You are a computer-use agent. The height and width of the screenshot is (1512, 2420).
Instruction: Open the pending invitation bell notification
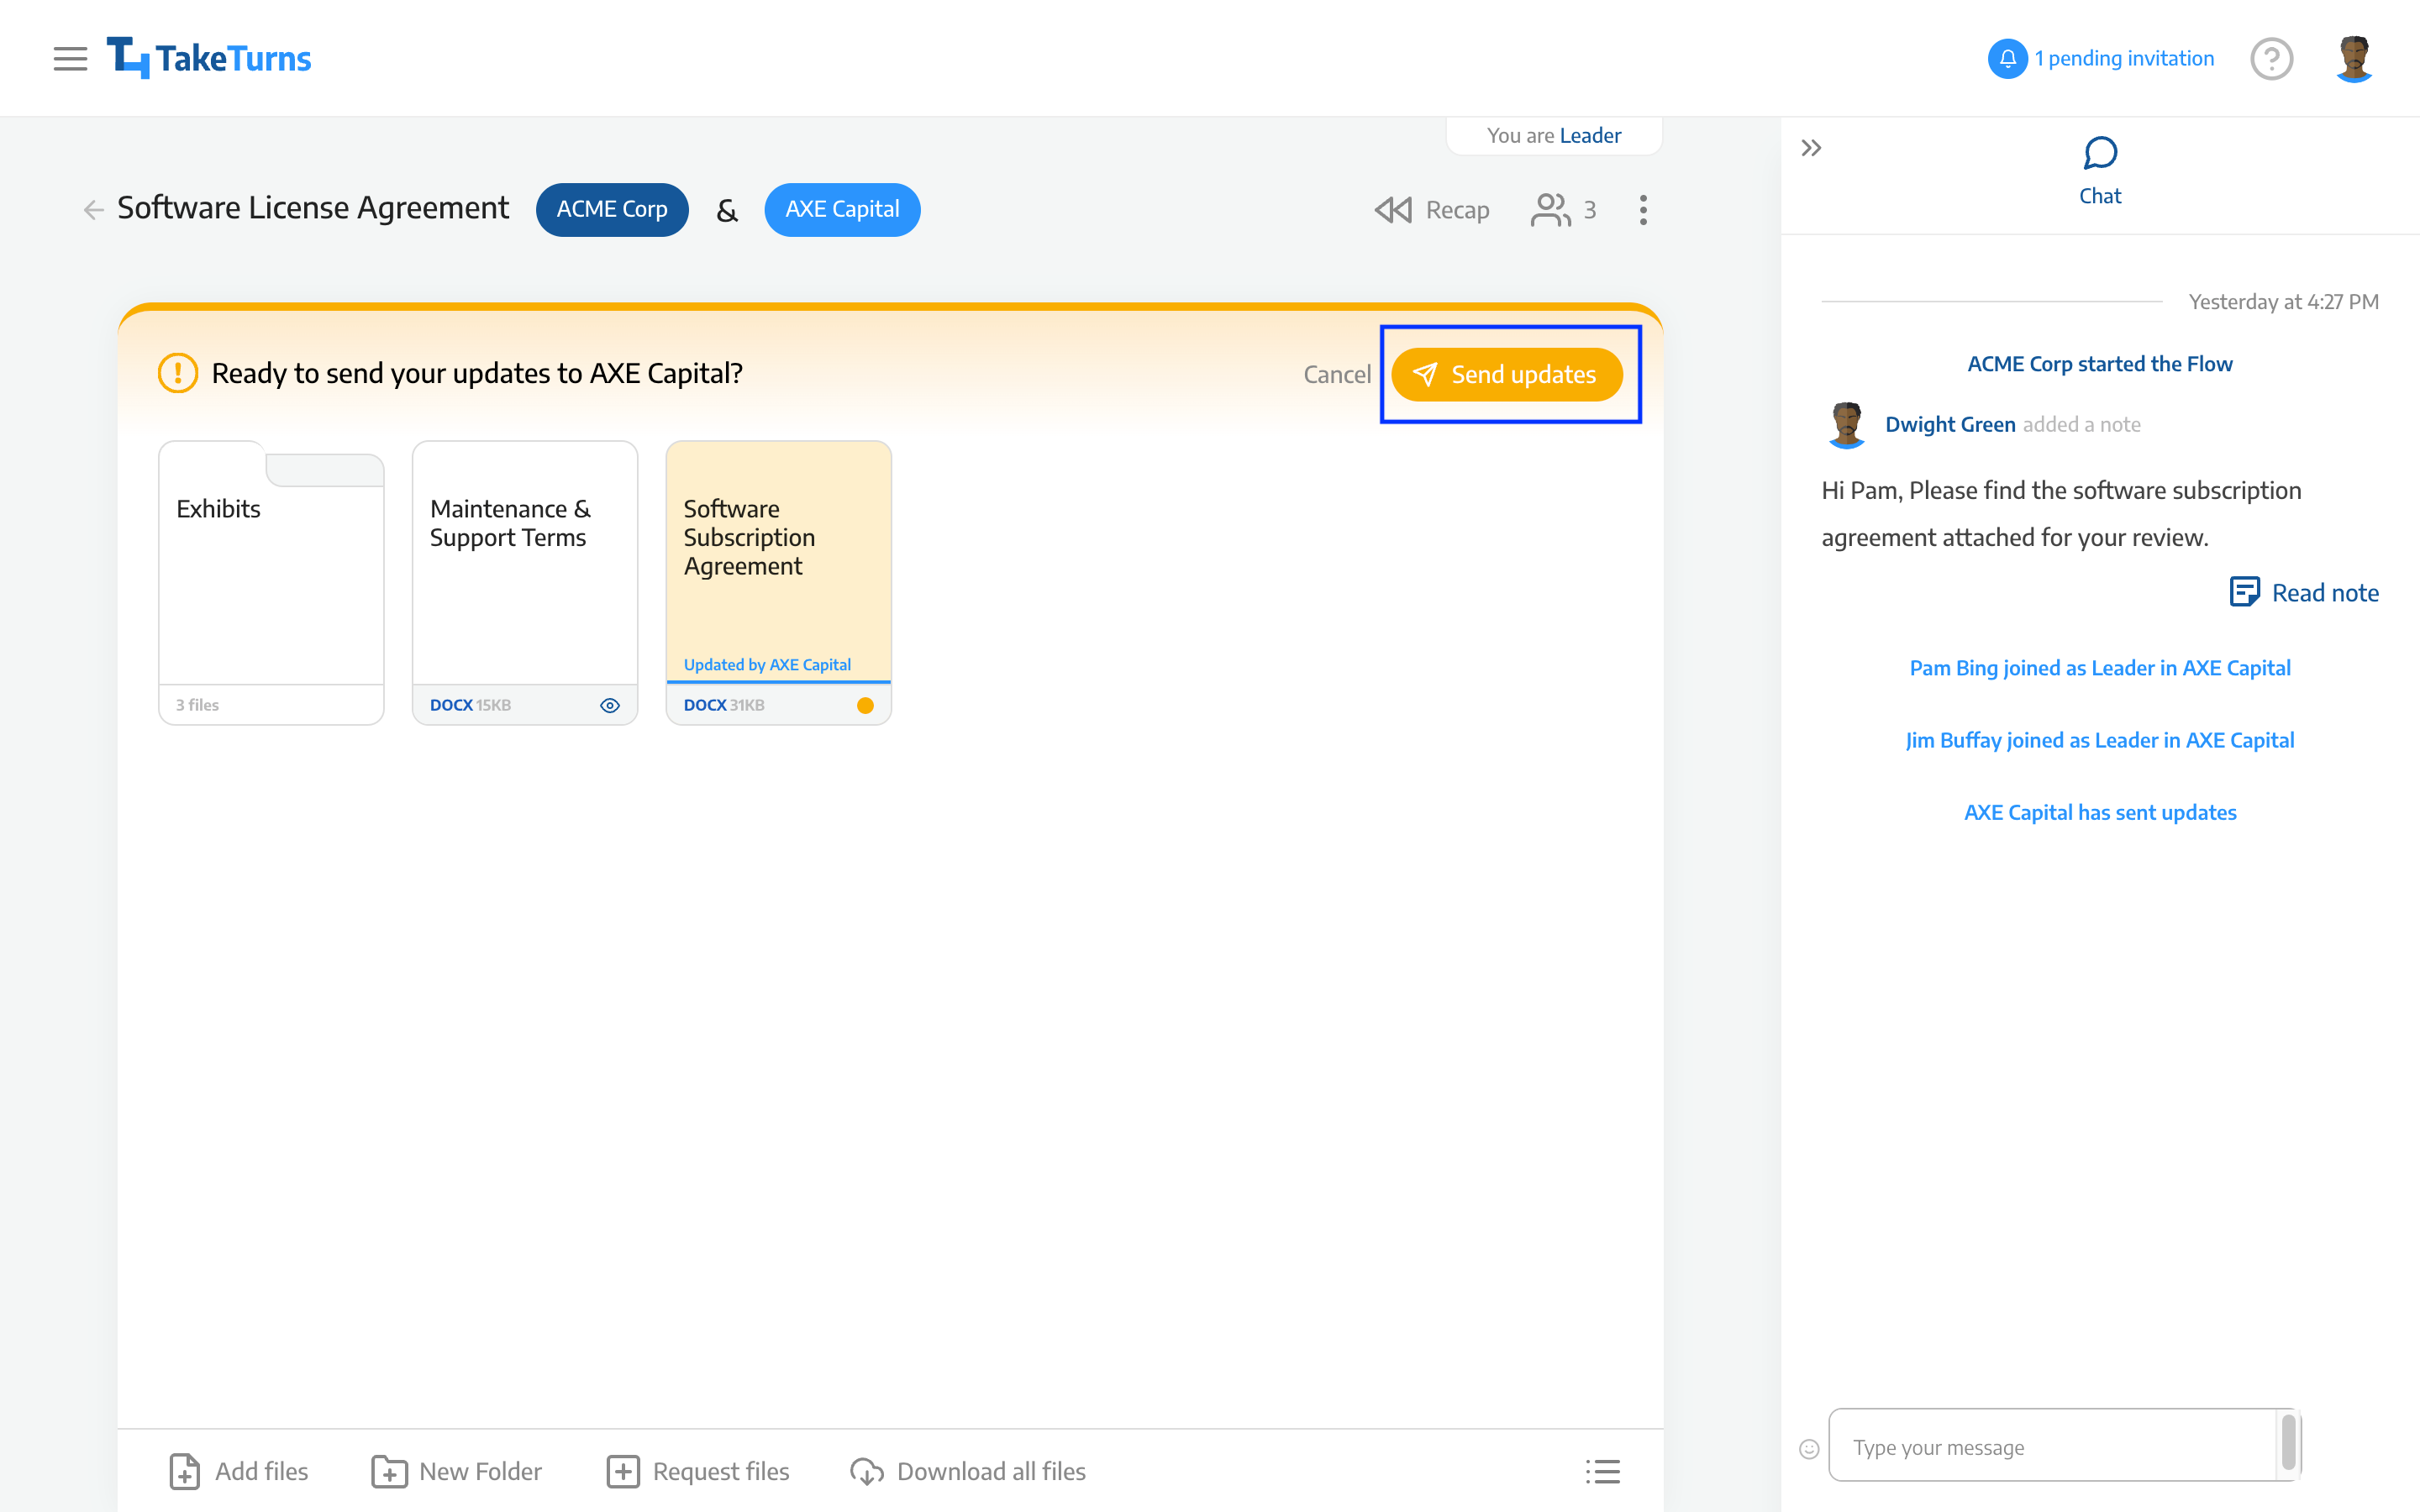tap(2007, 58)
